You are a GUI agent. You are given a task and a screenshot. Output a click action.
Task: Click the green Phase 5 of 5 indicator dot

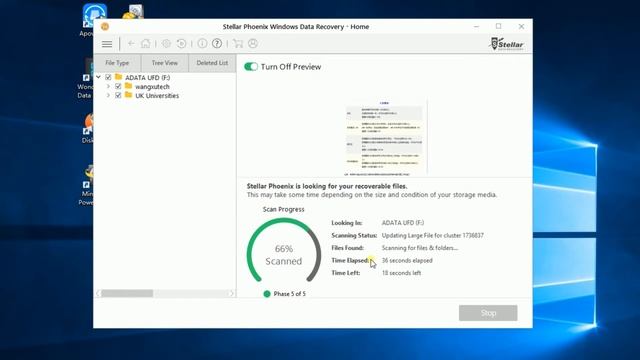point(267,293)
